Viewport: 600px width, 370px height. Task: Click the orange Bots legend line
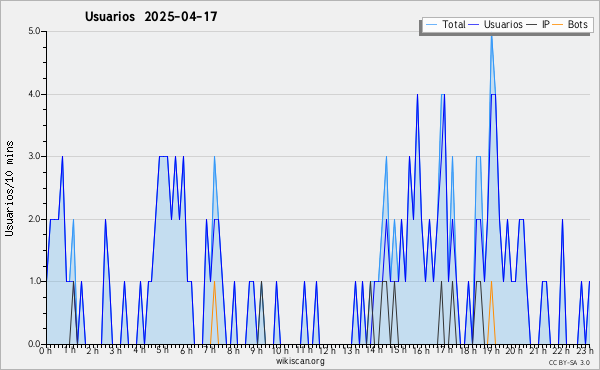558,25
